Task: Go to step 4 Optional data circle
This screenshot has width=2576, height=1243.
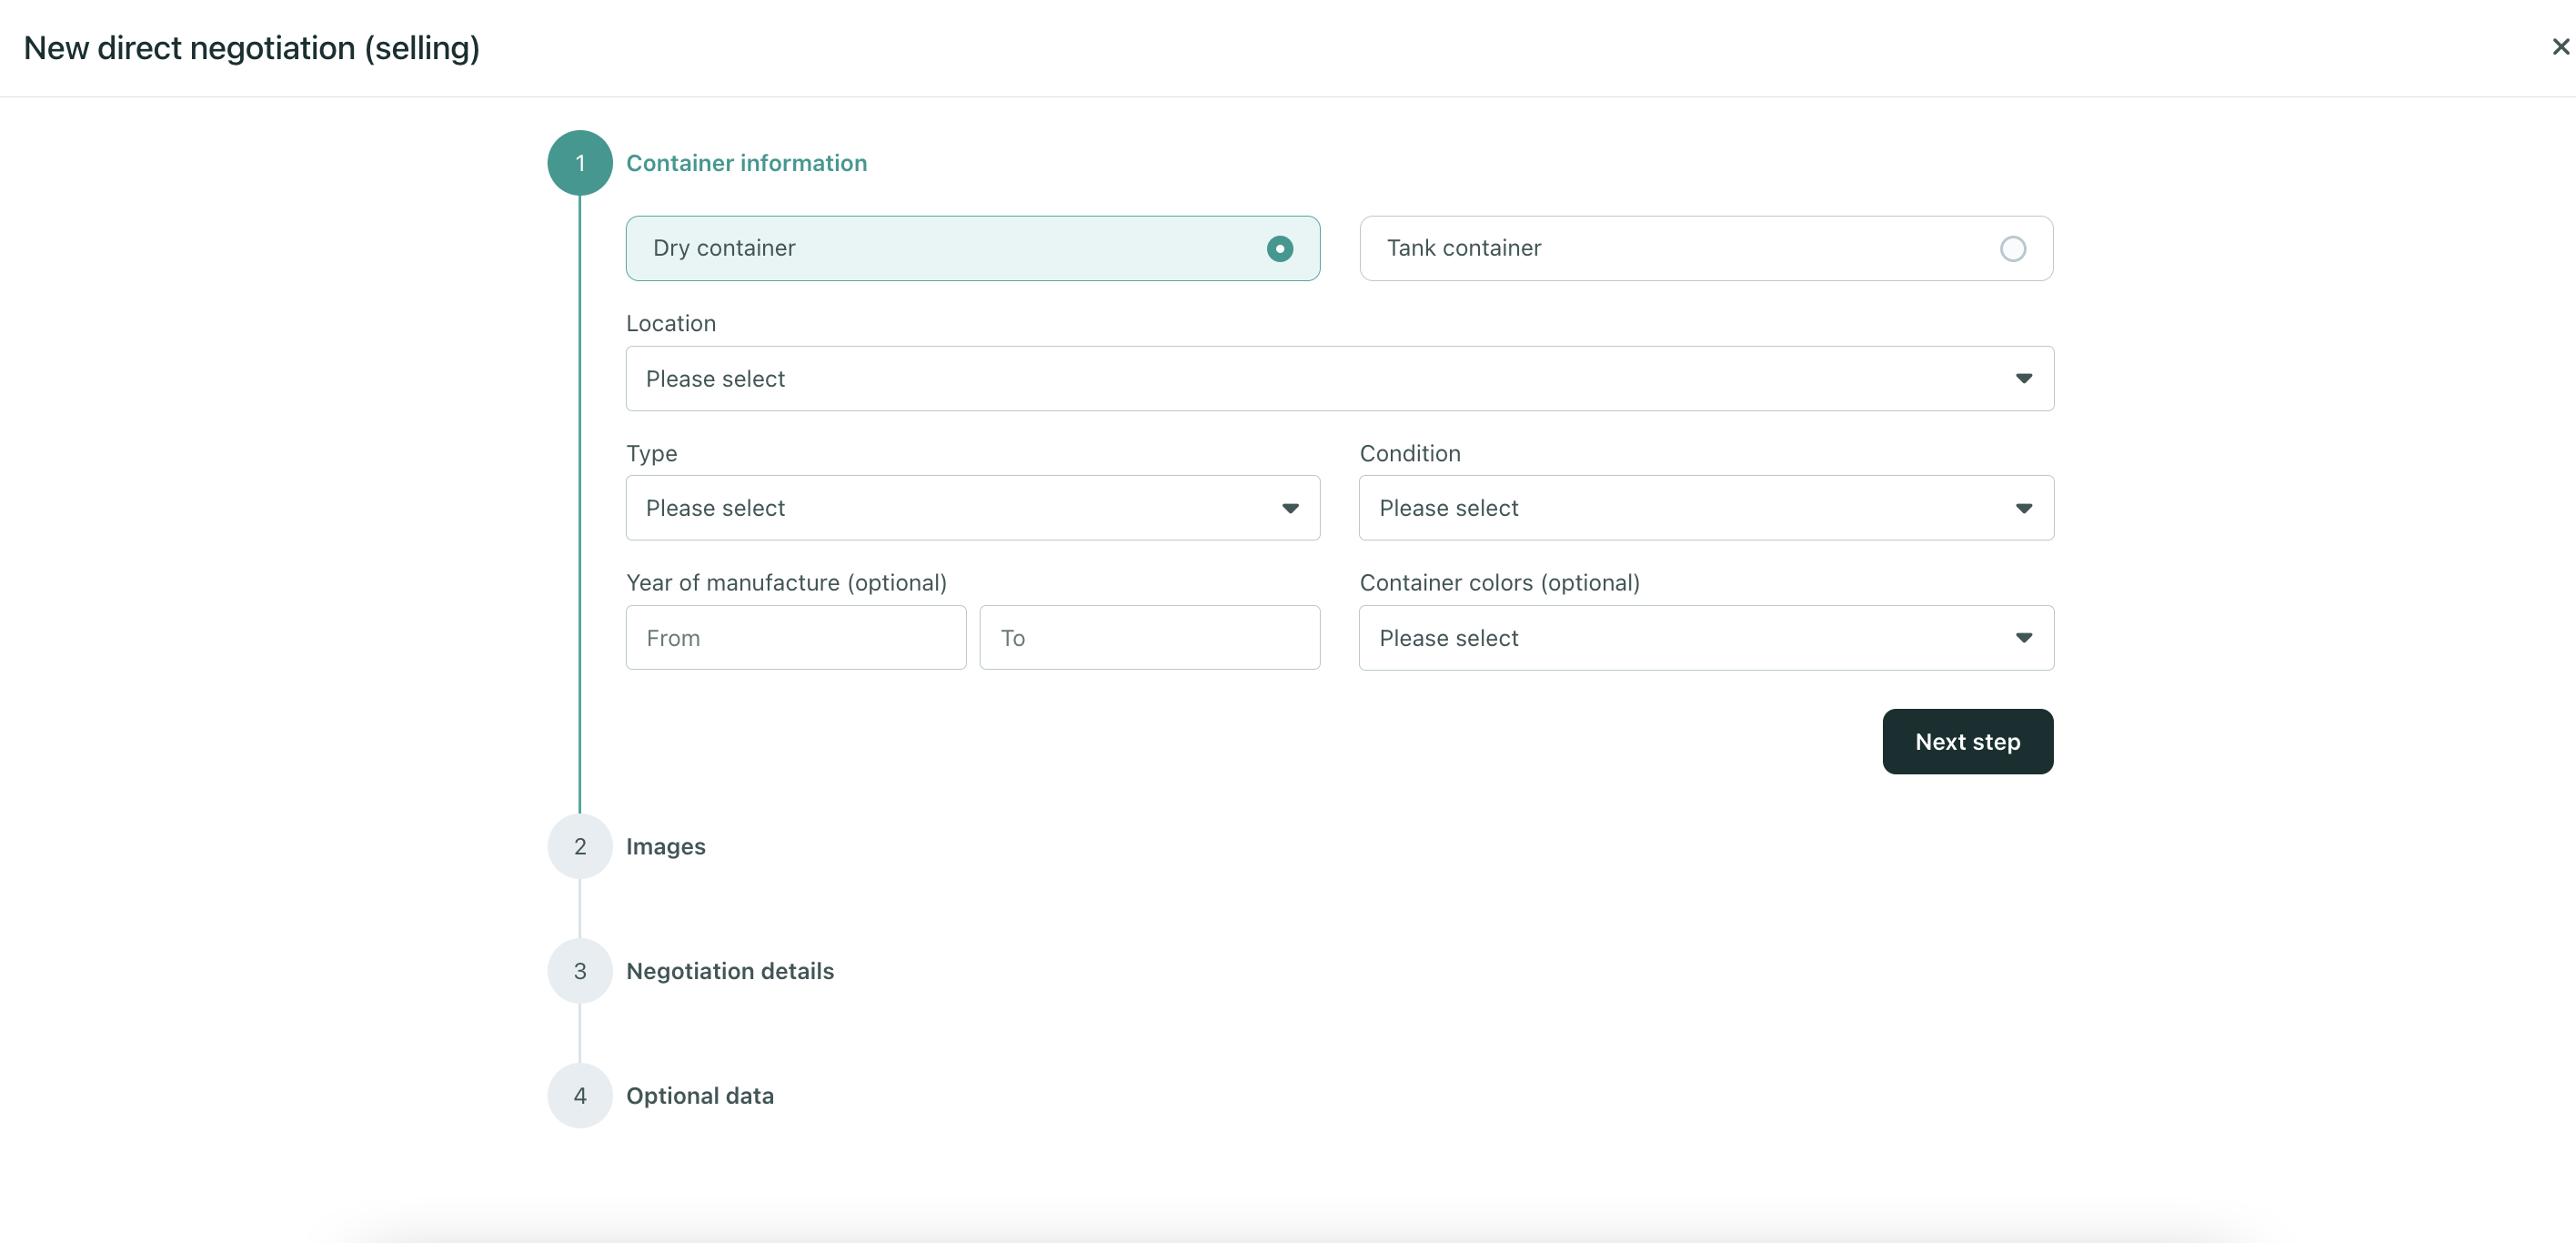Action: coord(580,1096)
